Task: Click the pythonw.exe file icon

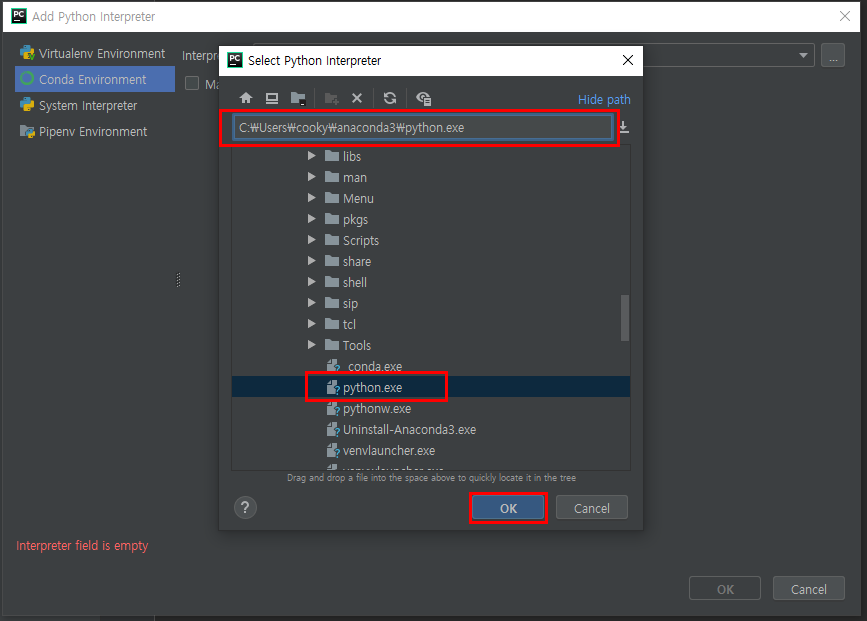Action: tap(333, 409)
